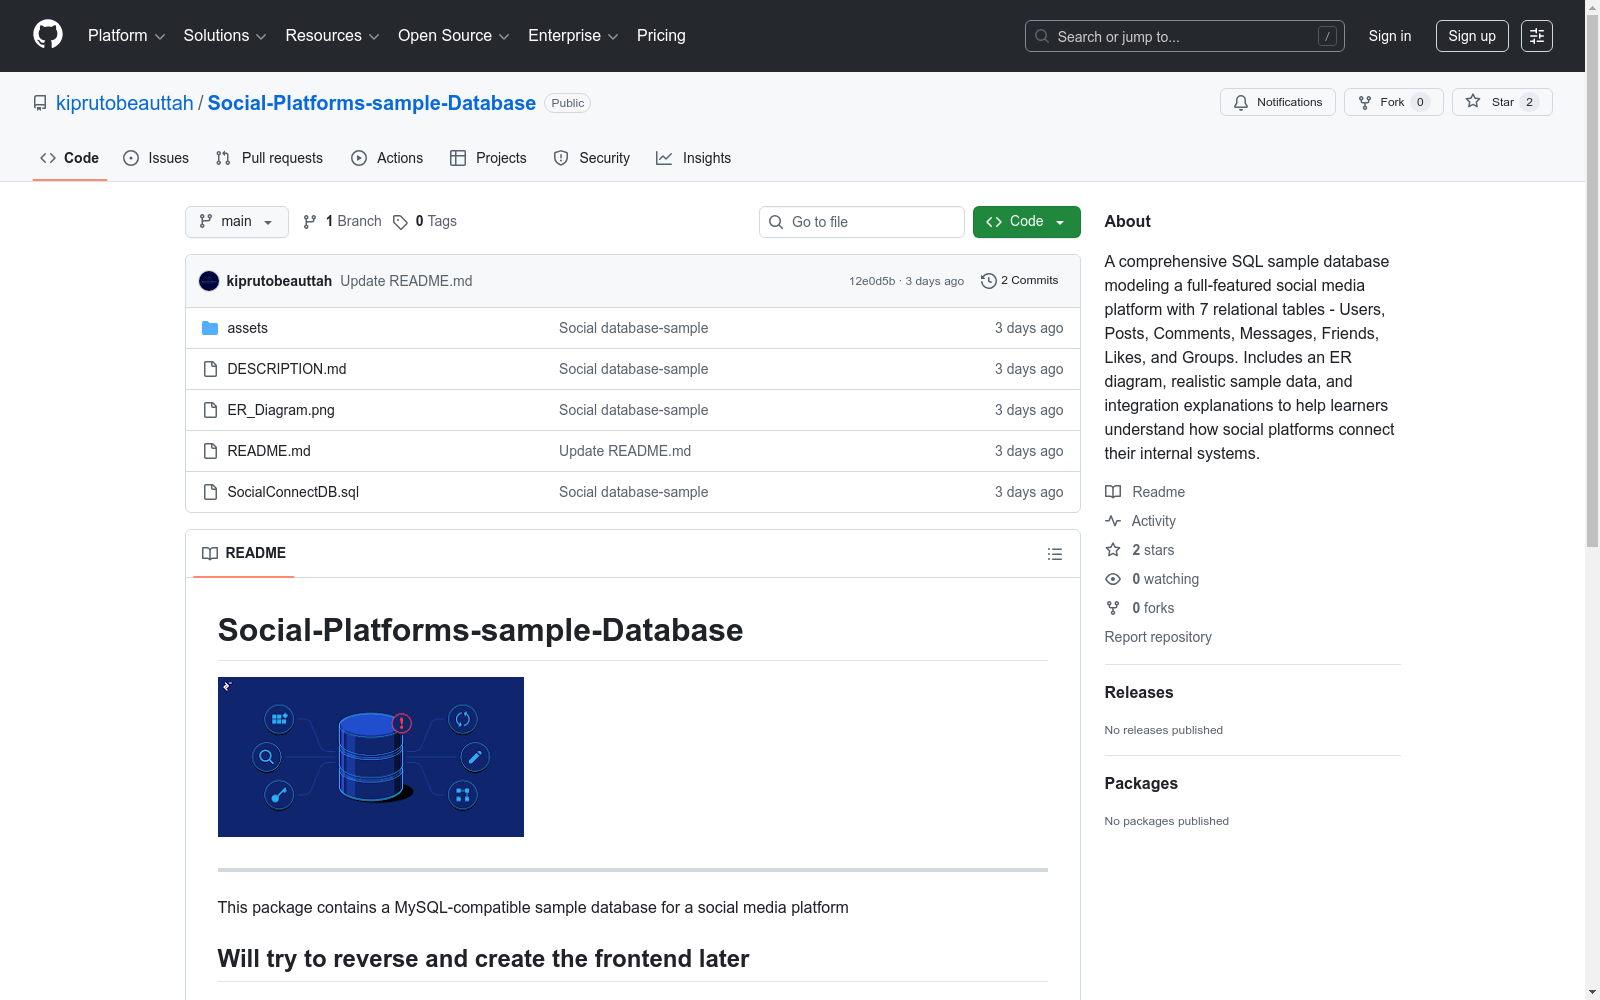Click the Report repository link
1600x1000 pixels.
pyautogui.click(x=1158, y=637)
